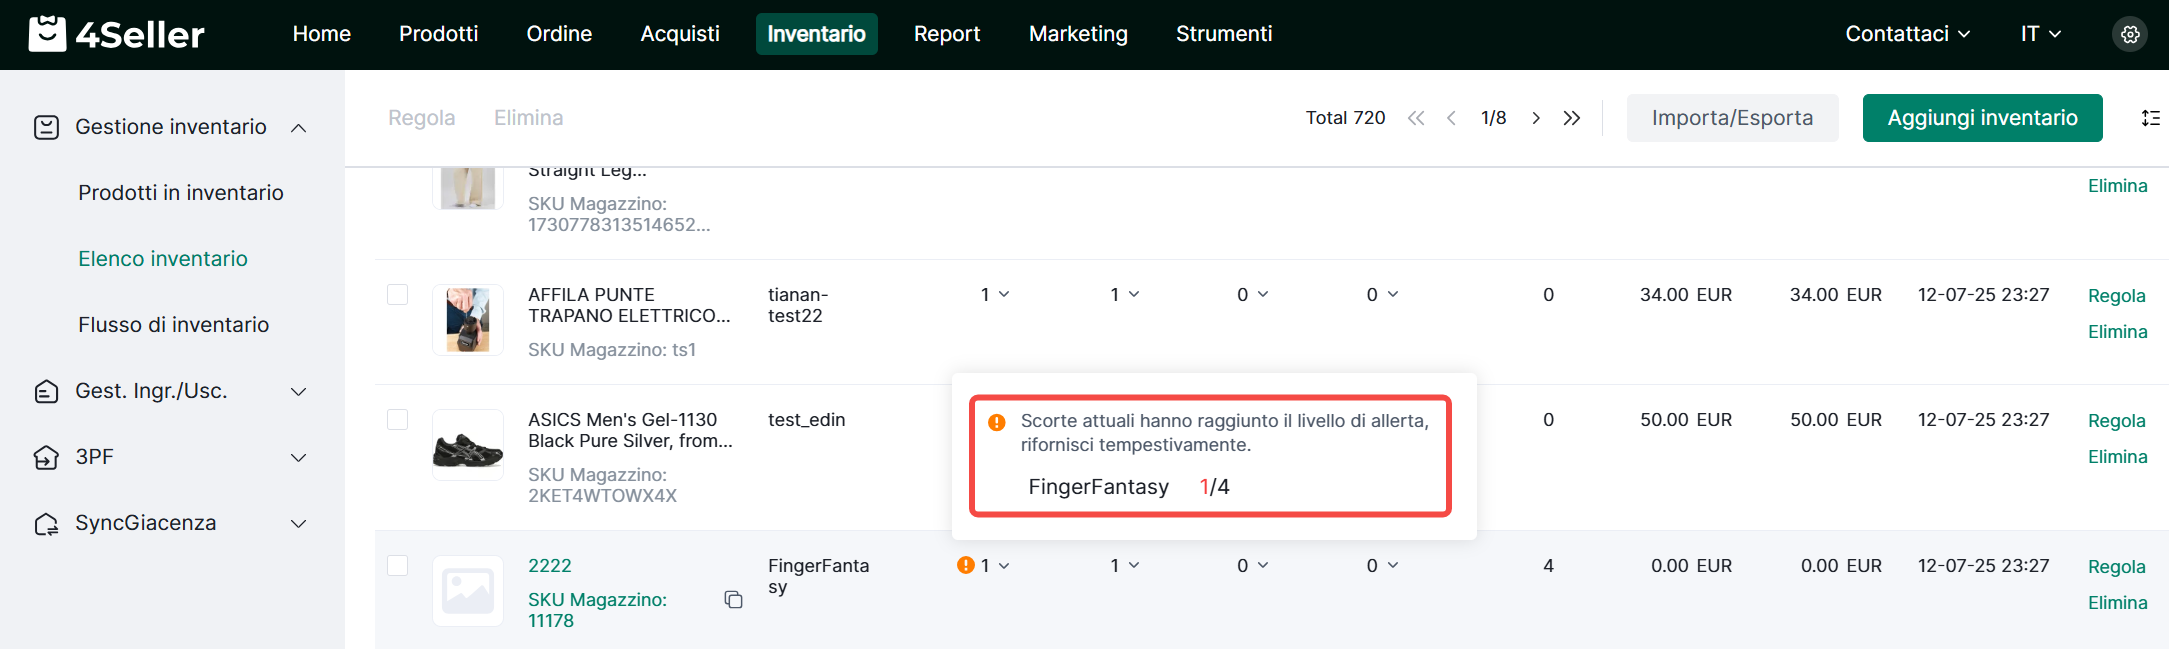Check the box for product 2222
Image resolution: width=2169 pixels, height=649 pixels.
[x=398, y=566]
